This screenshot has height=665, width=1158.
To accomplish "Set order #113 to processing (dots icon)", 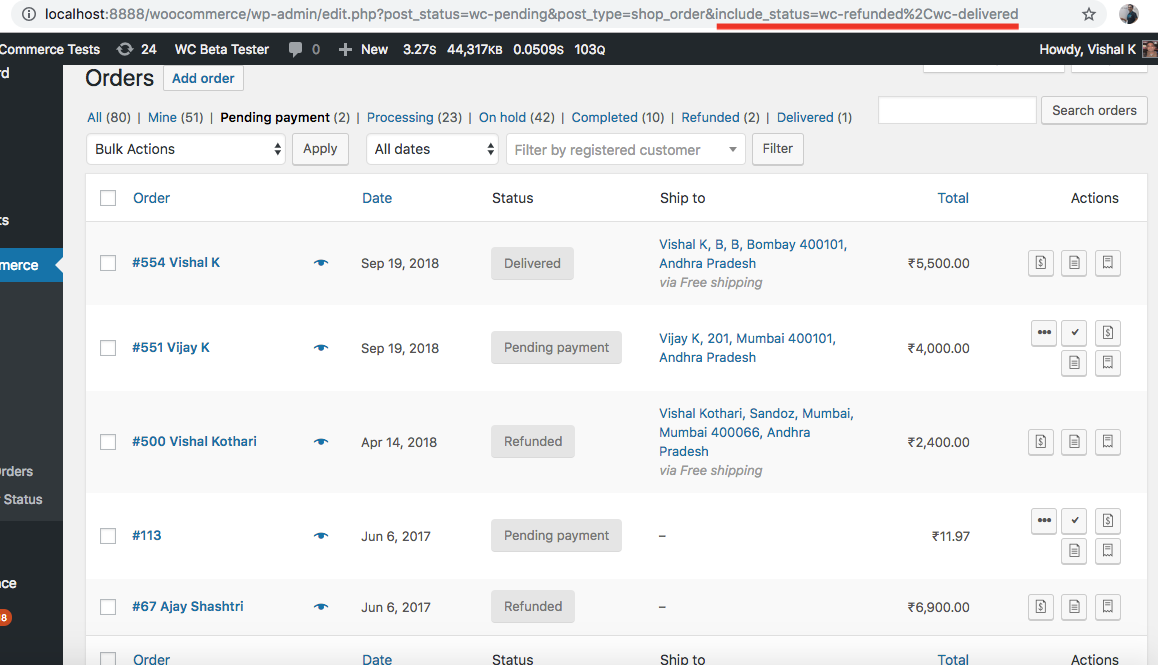I will tap(1044, 521).
